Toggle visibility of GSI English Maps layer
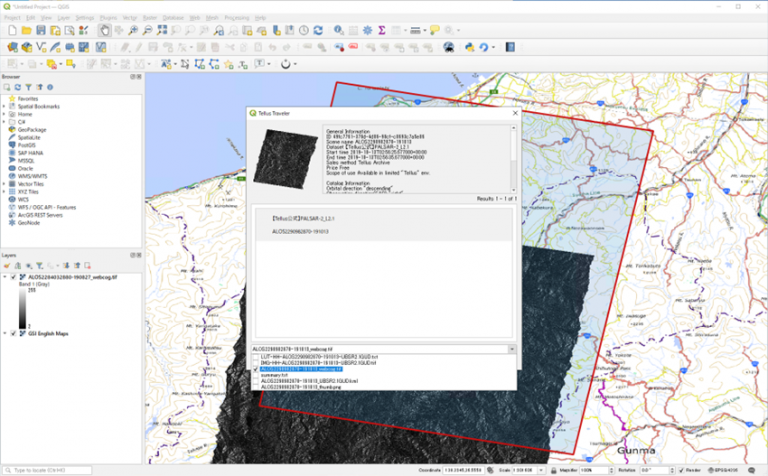This screenshot has height=476, width=768. click(14, 333)
